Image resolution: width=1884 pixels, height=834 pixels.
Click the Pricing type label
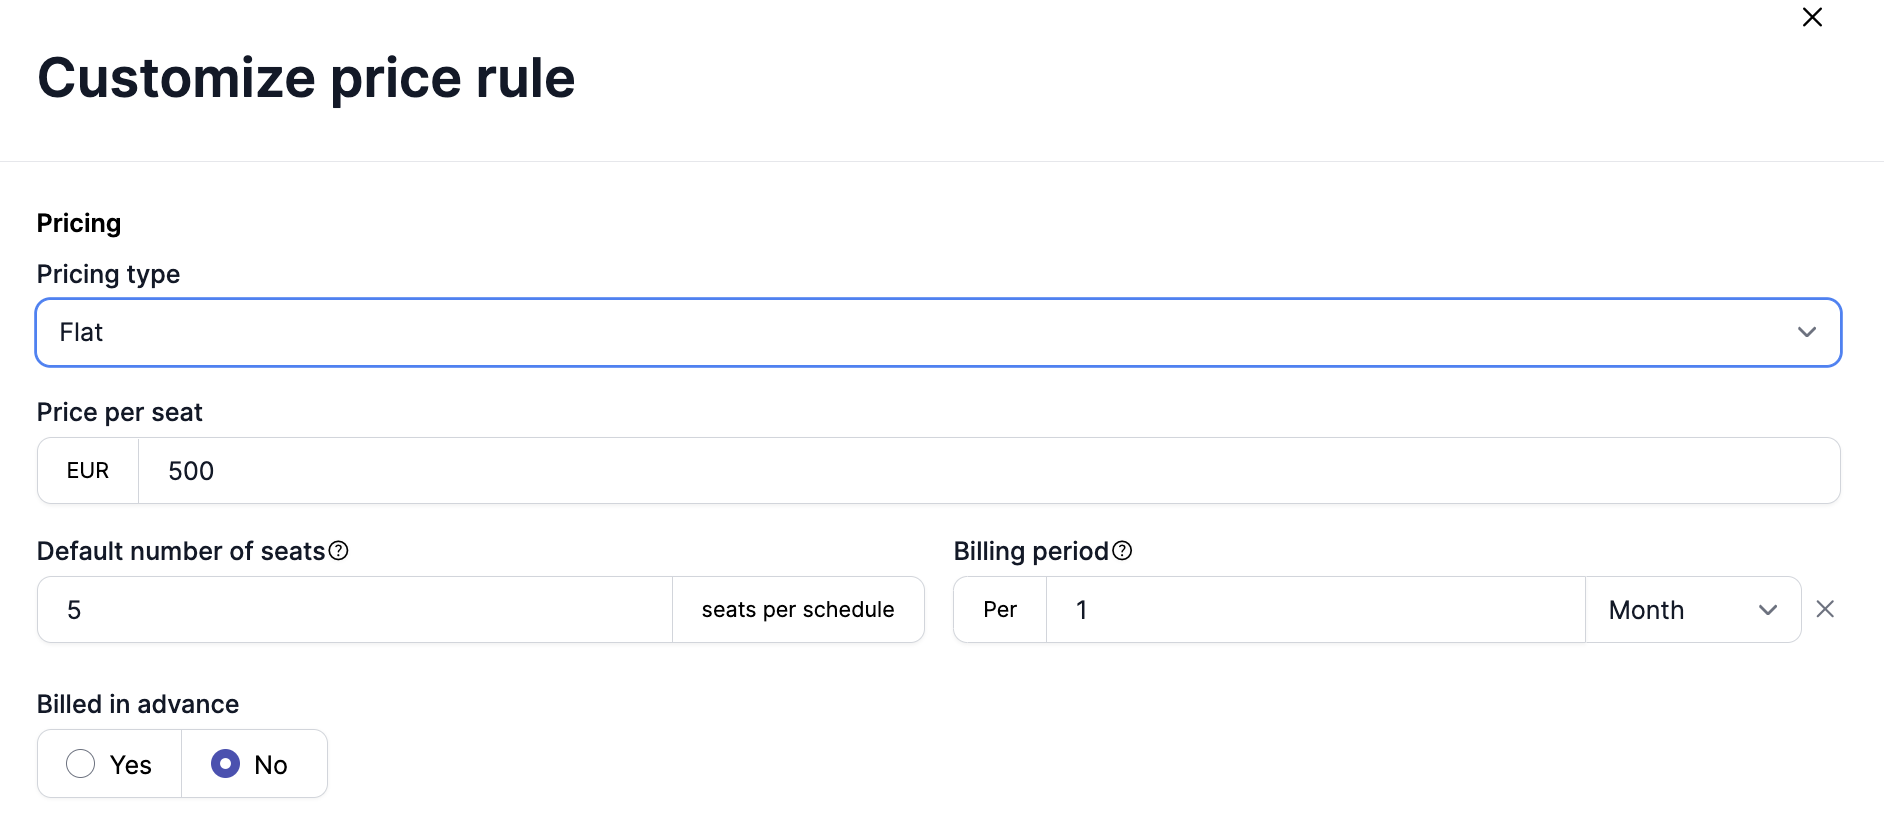click(x=108, y=274)
